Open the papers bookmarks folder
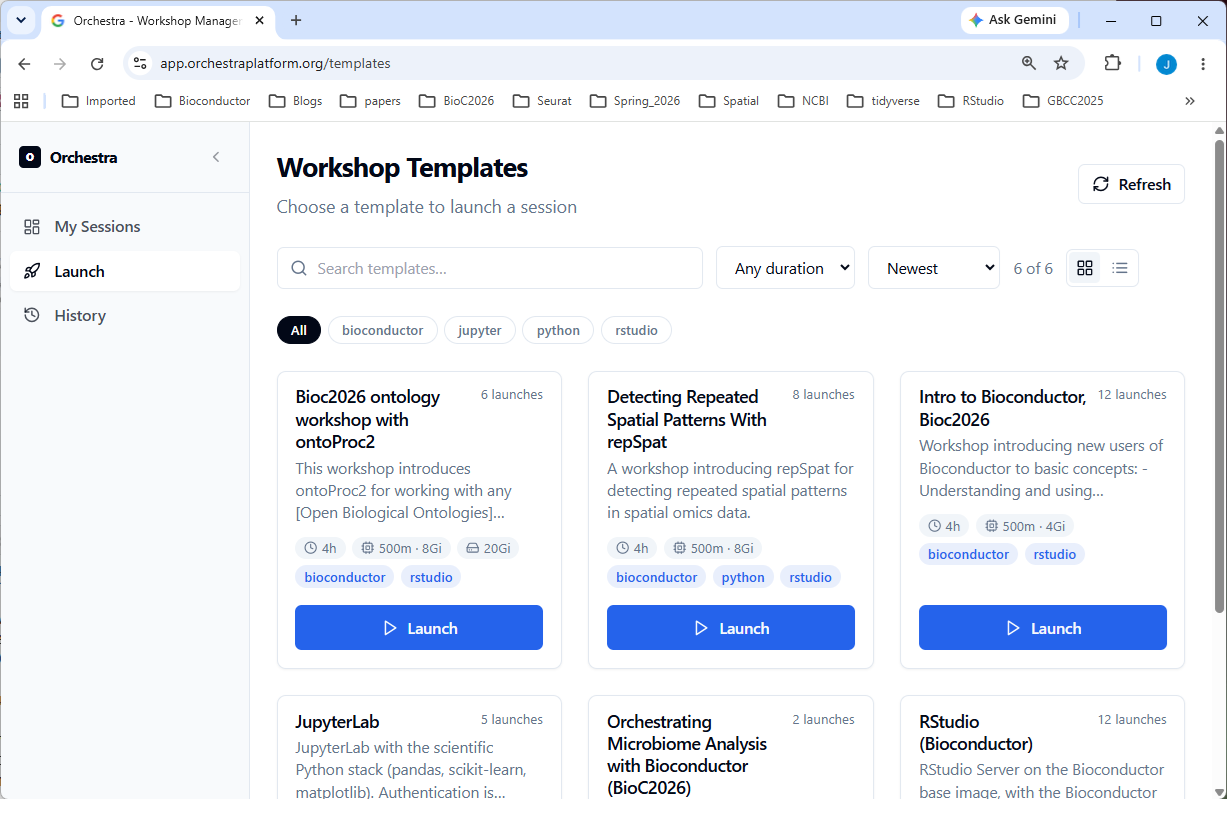This screenshot has height=813, width=1231. pos(371,101)
